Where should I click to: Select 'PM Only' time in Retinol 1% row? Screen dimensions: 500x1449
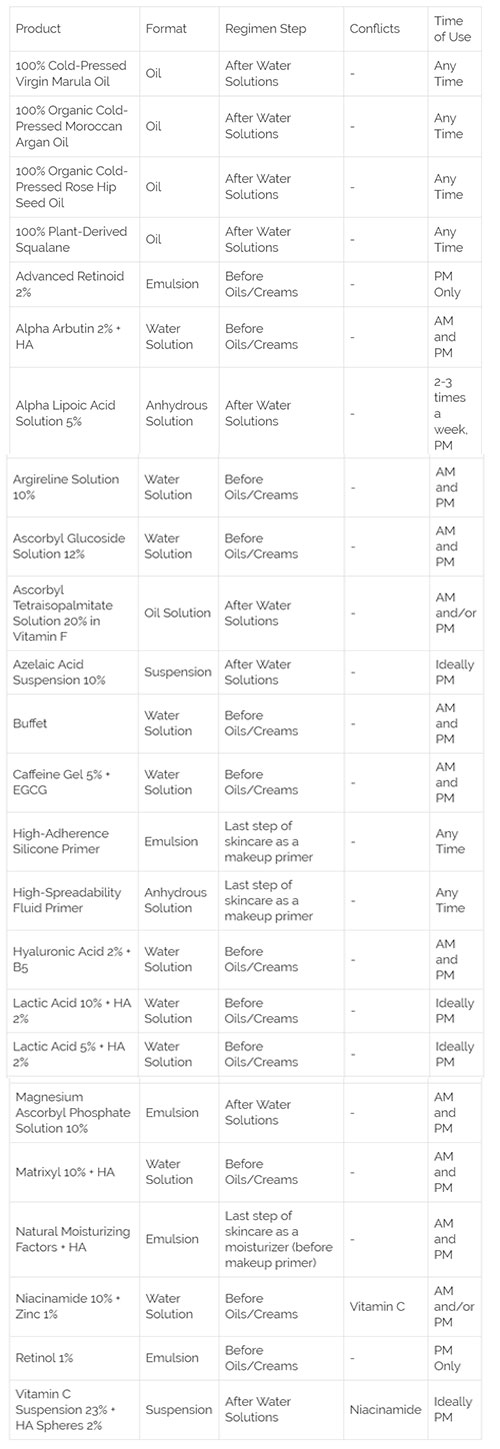tap(448, 1359)
